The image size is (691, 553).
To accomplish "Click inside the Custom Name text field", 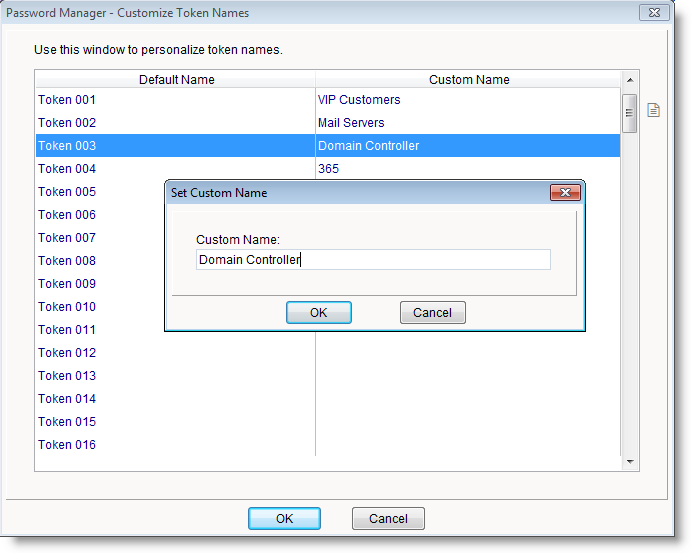I will click(373, 260).
